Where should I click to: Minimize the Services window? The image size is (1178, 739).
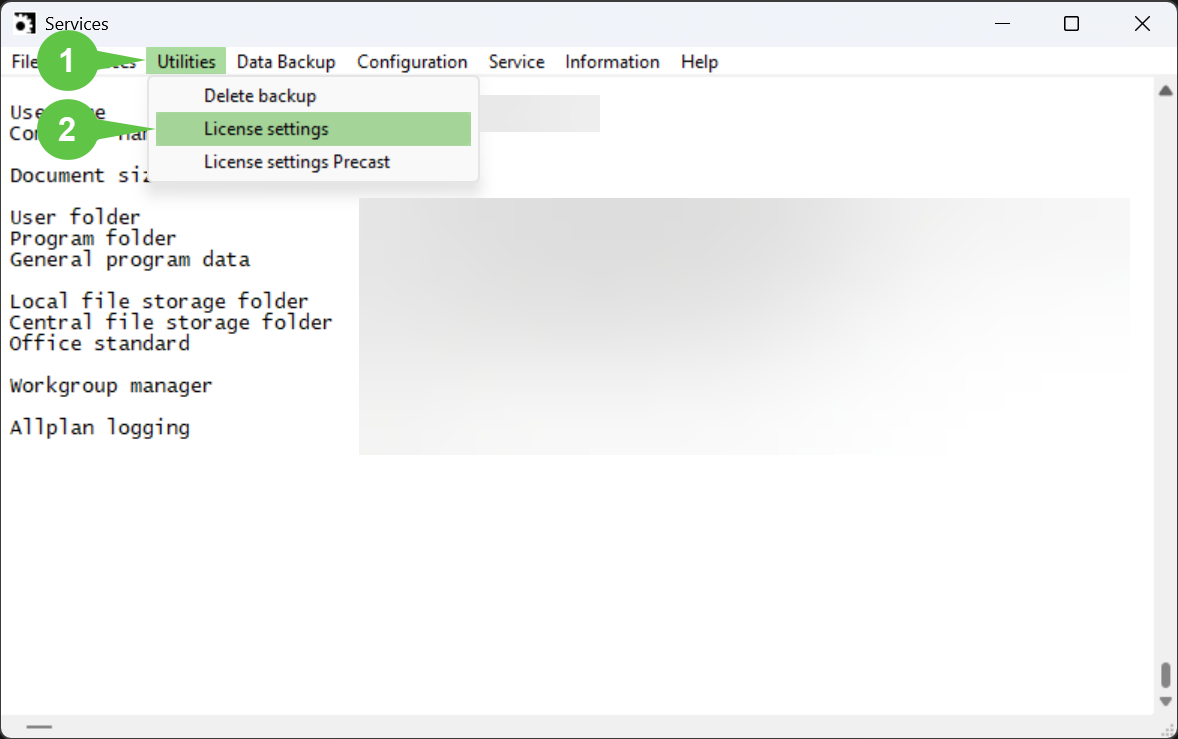(x=1002, y=24)
